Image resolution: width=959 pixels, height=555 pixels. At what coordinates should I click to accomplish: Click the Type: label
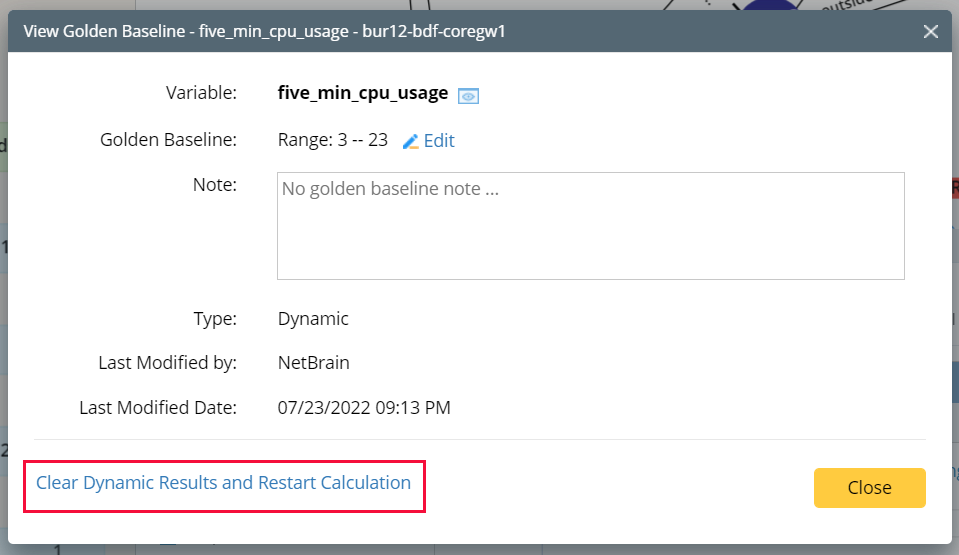pos(215,319)
